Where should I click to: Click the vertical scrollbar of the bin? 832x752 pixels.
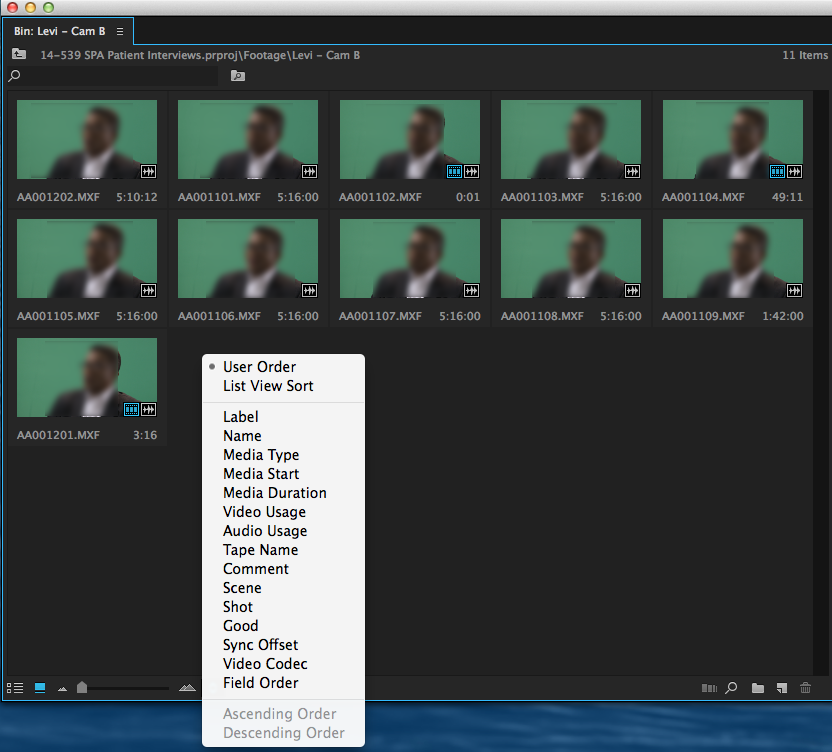point(821,383)
